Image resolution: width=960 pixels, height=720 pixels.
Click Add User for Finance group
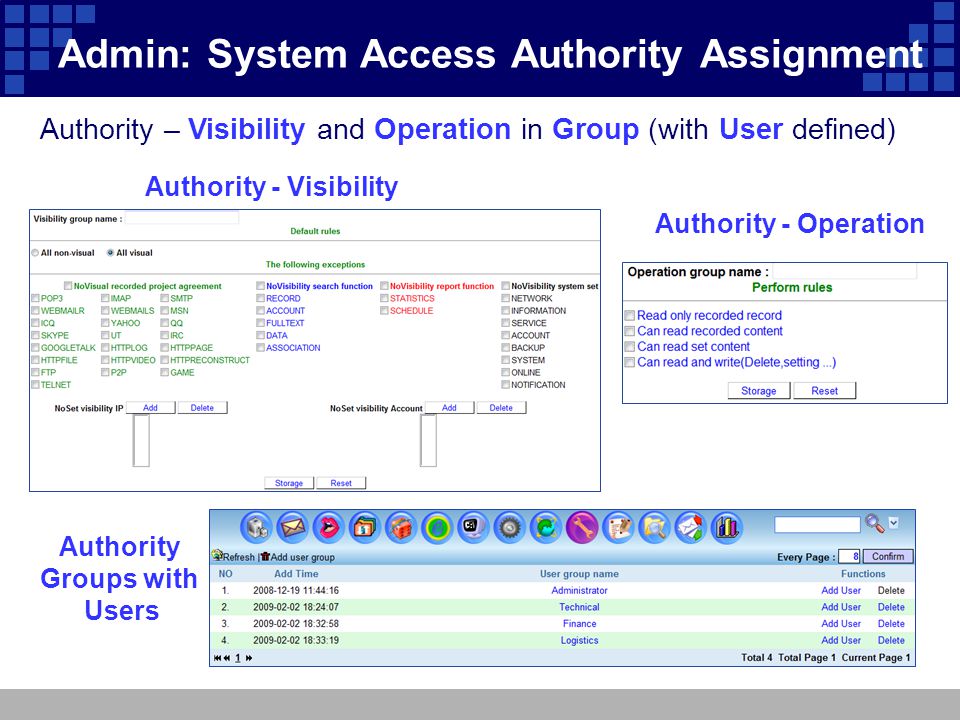841,624
